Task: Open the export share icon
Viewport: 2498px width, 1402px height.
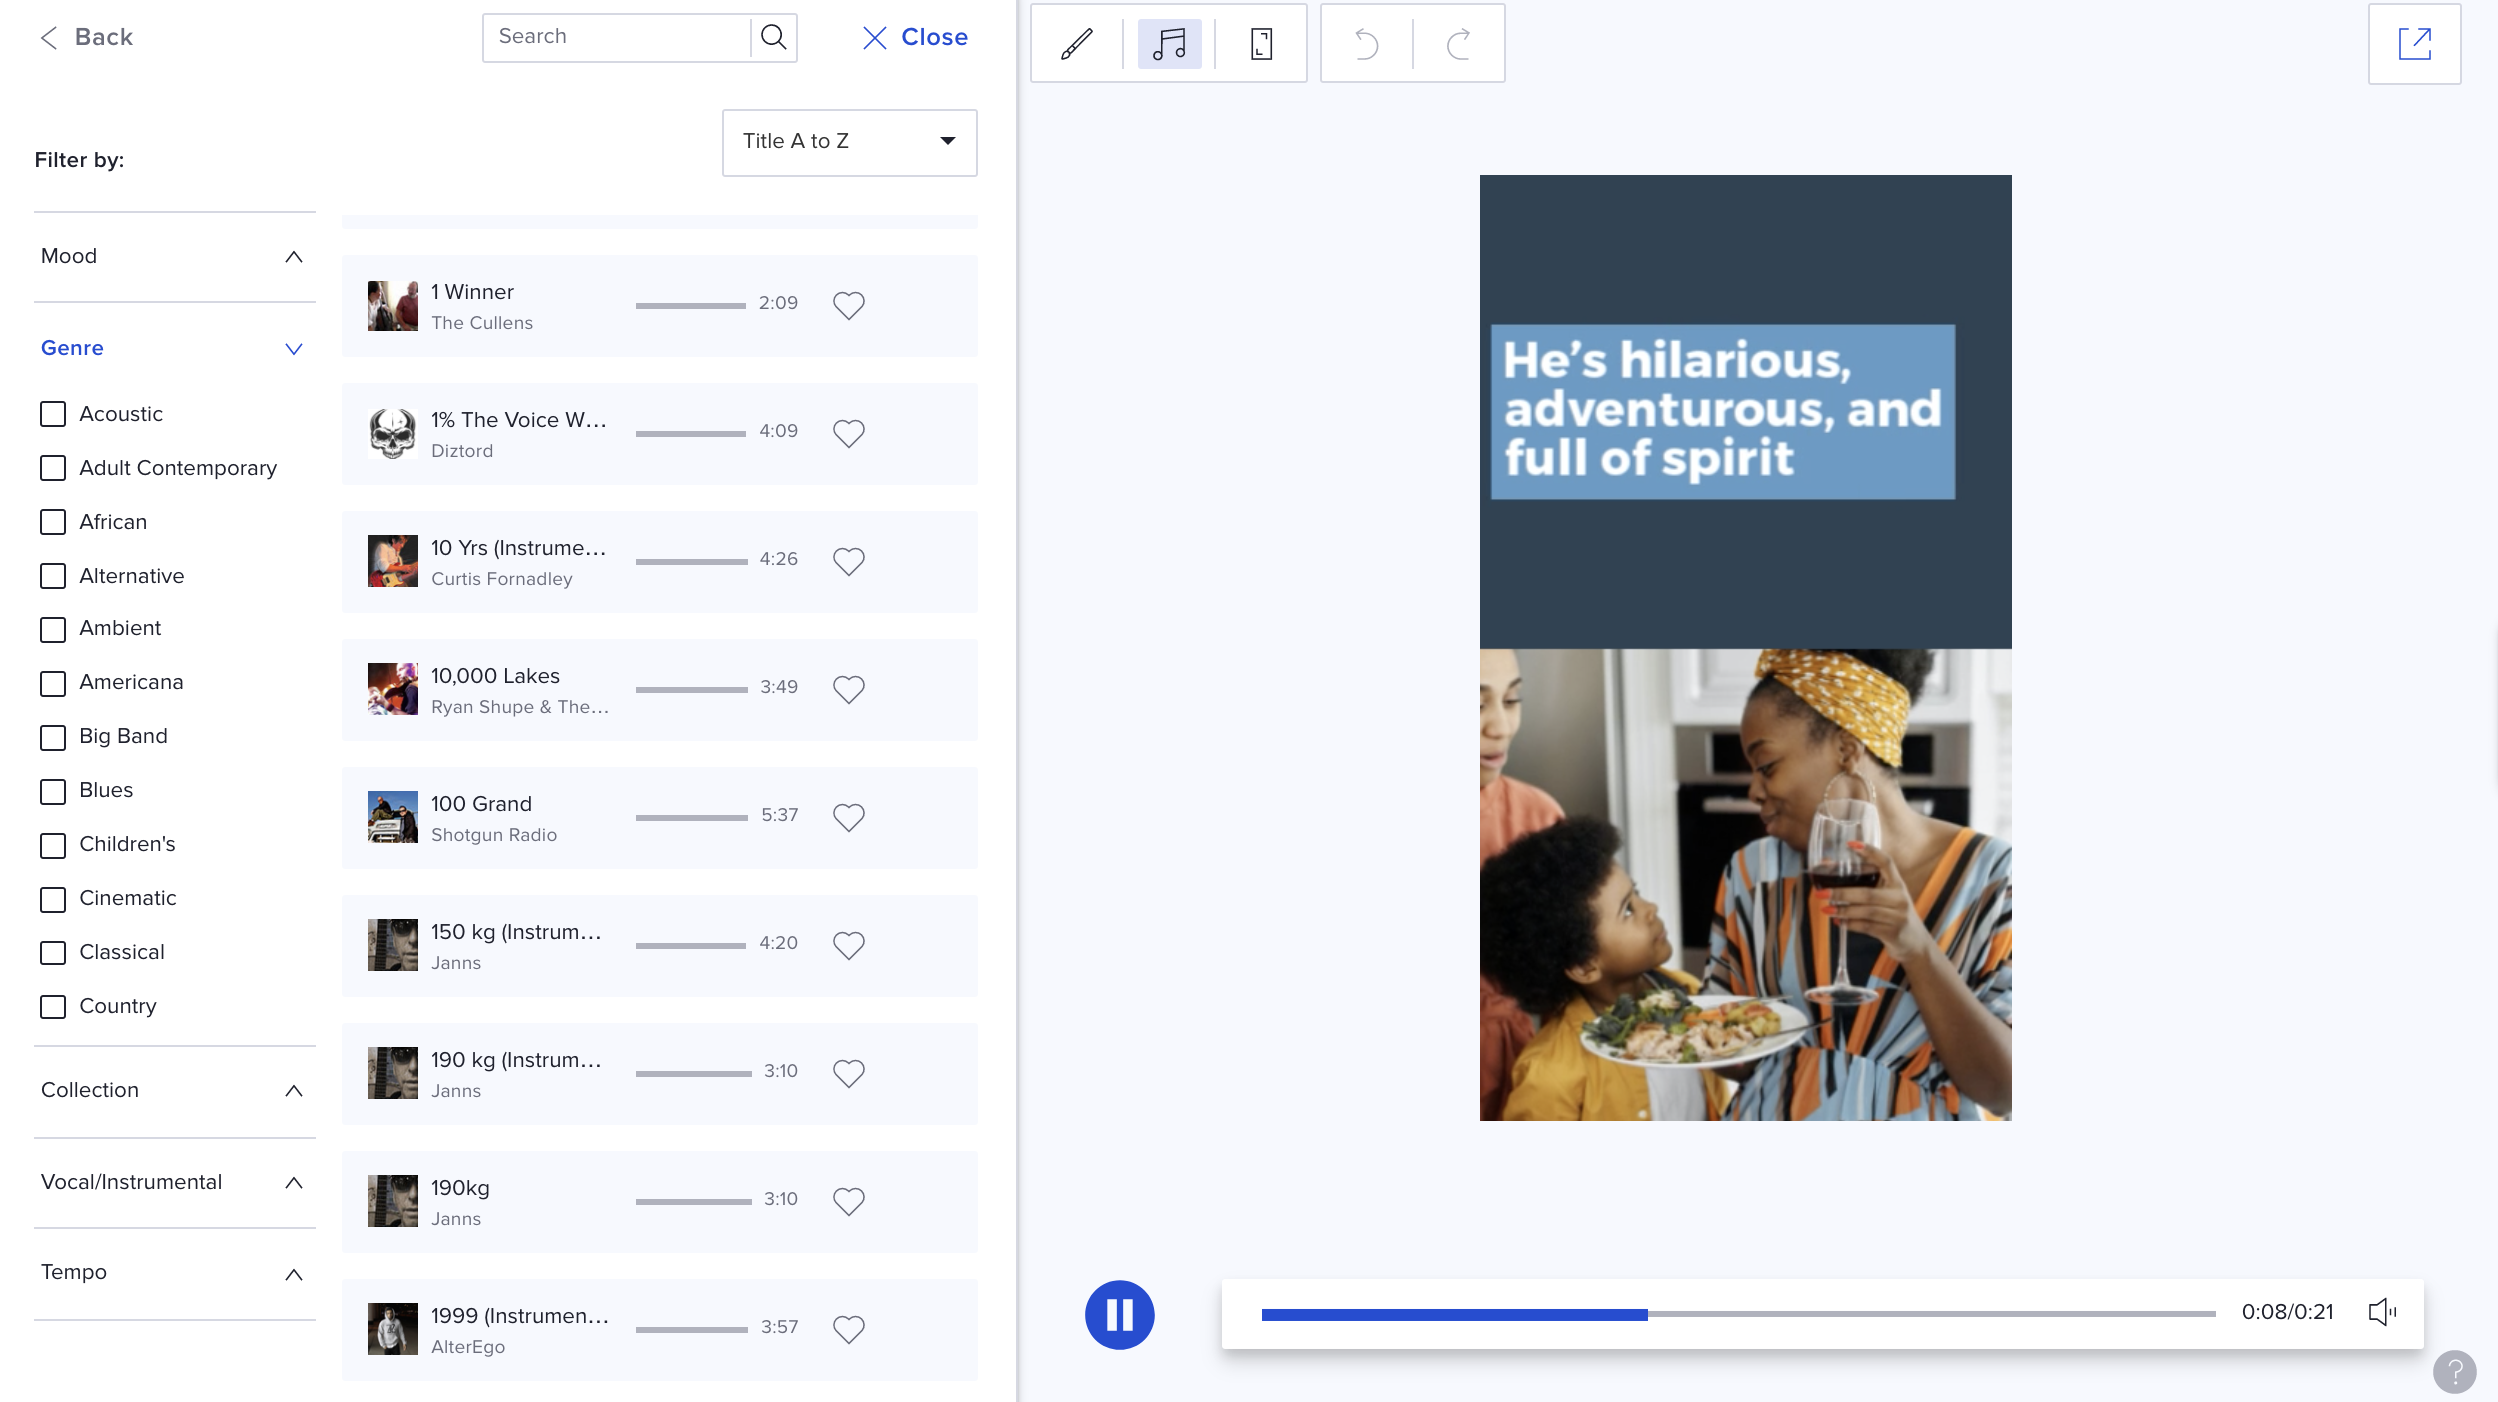Action: pos(2414,43)
